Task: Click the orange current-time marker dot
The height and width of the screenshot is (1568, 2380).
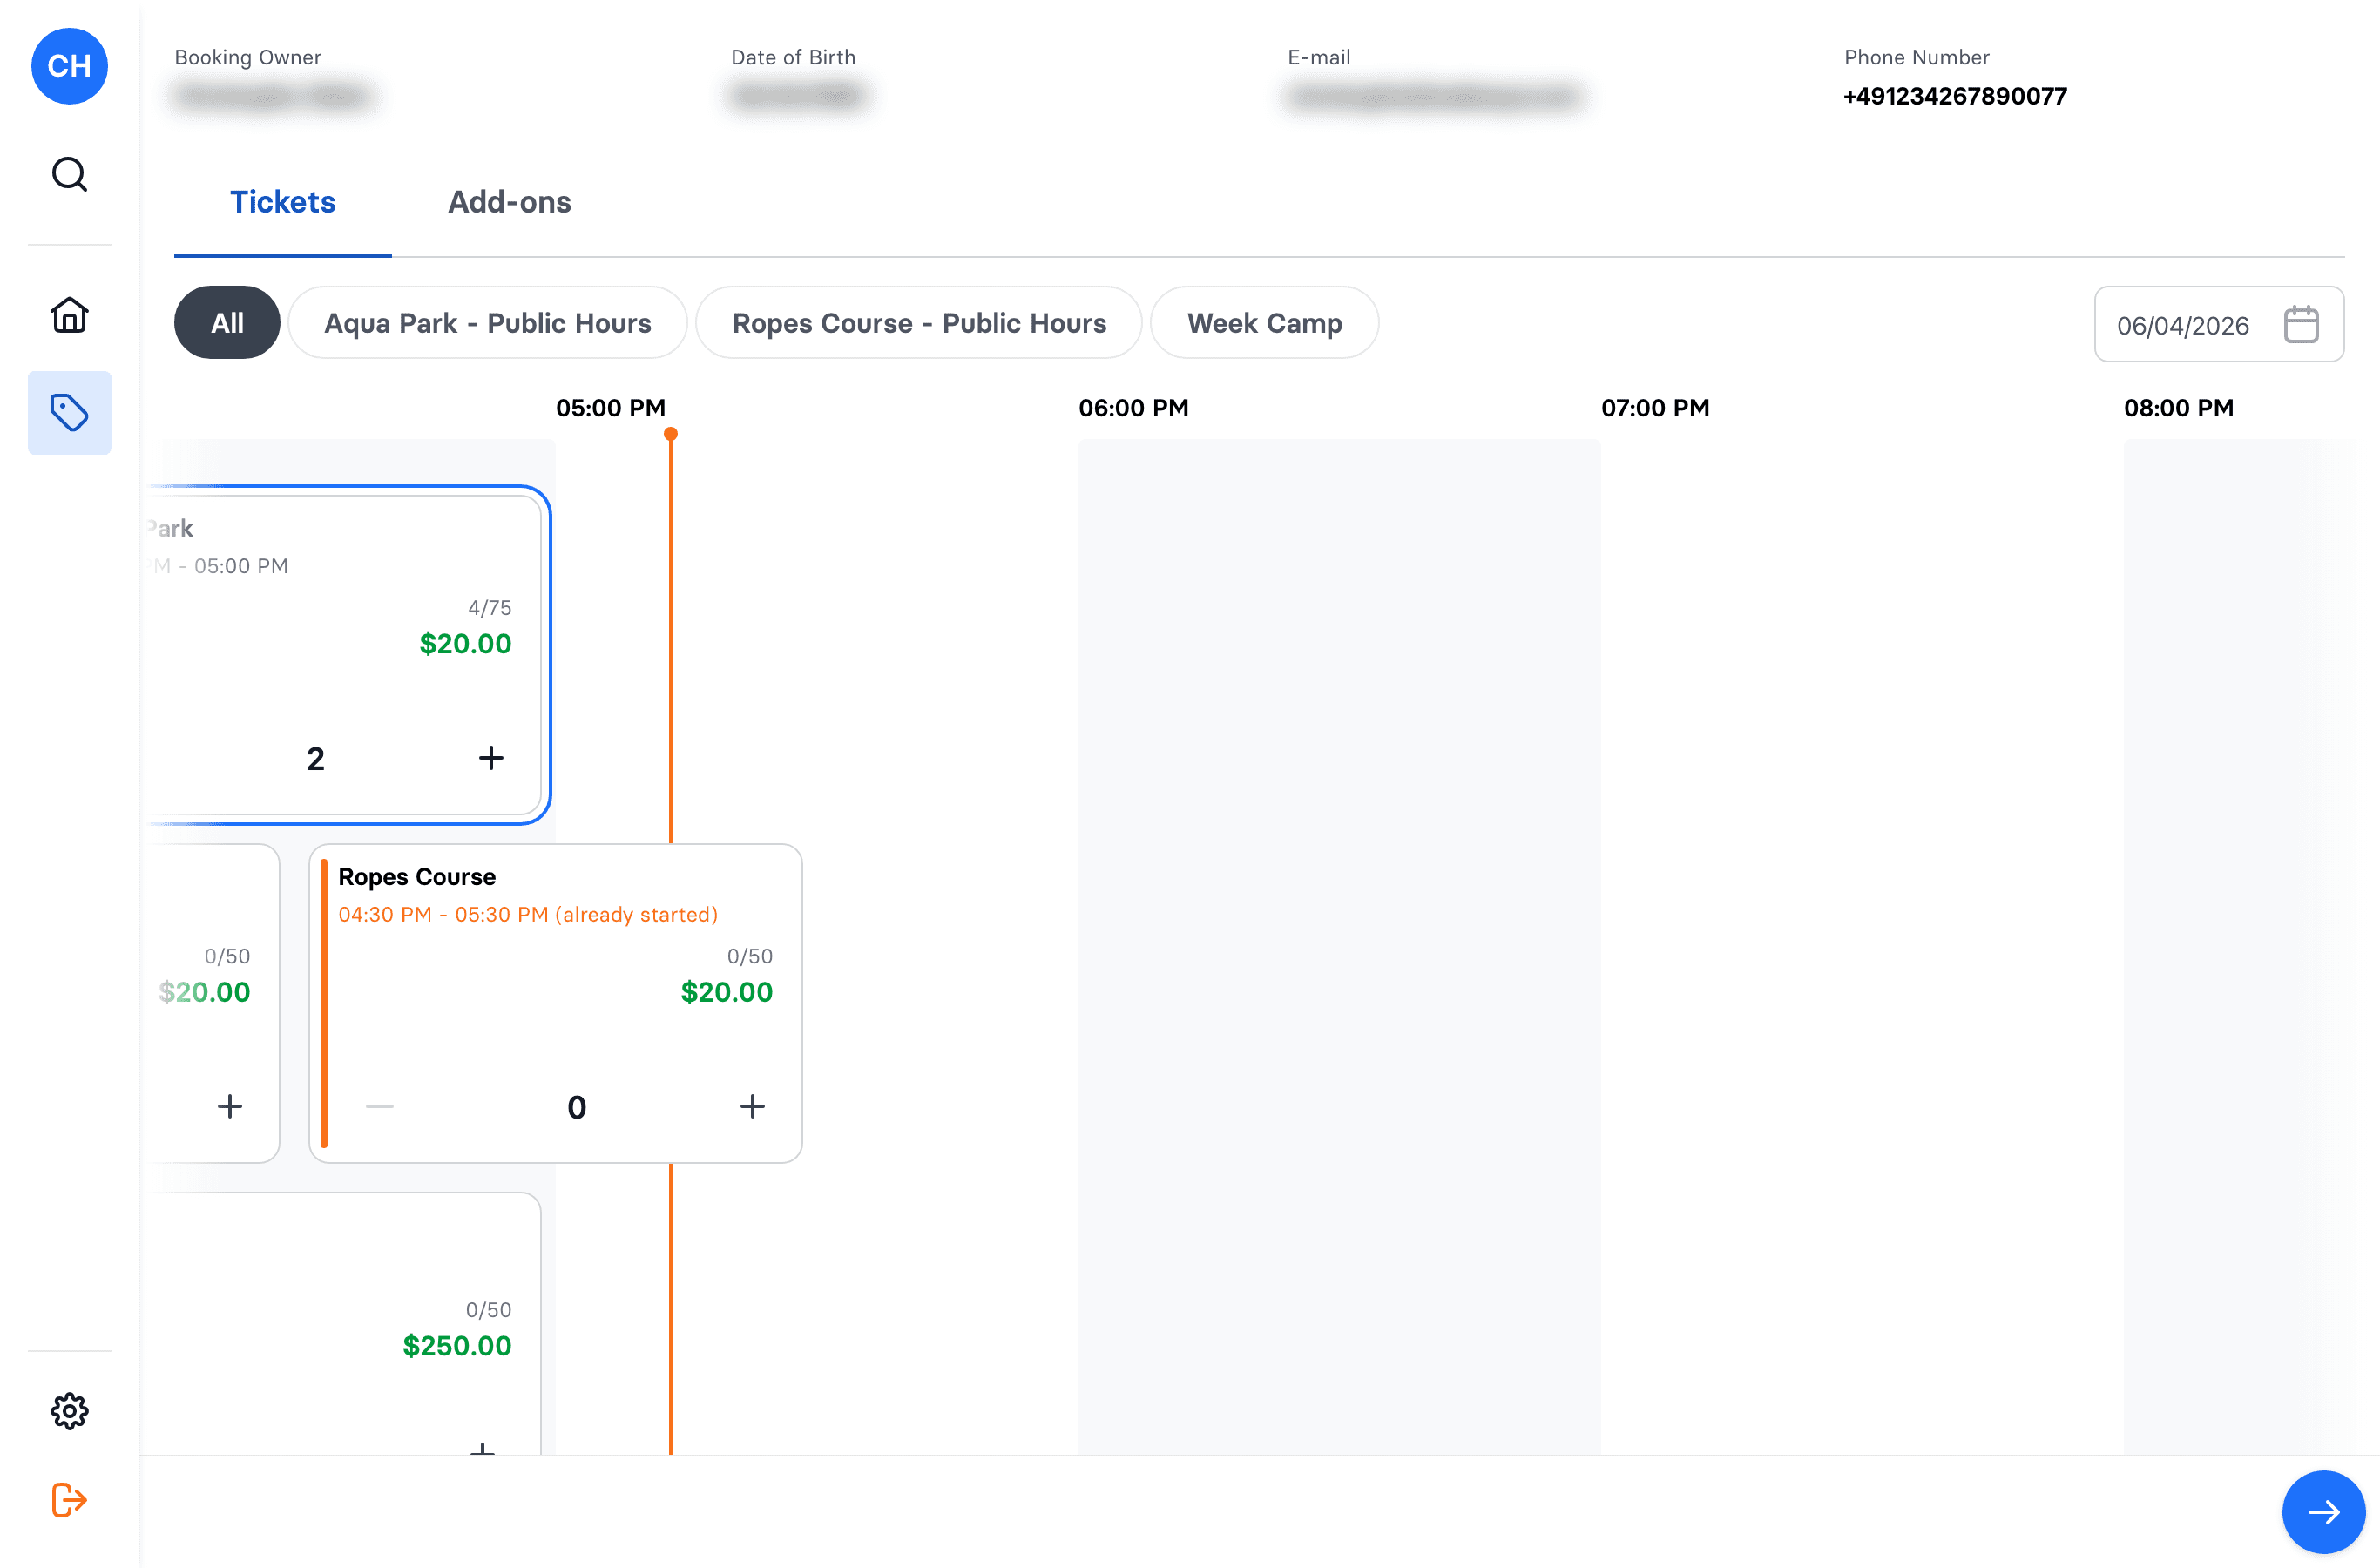Action: point(671,434)
